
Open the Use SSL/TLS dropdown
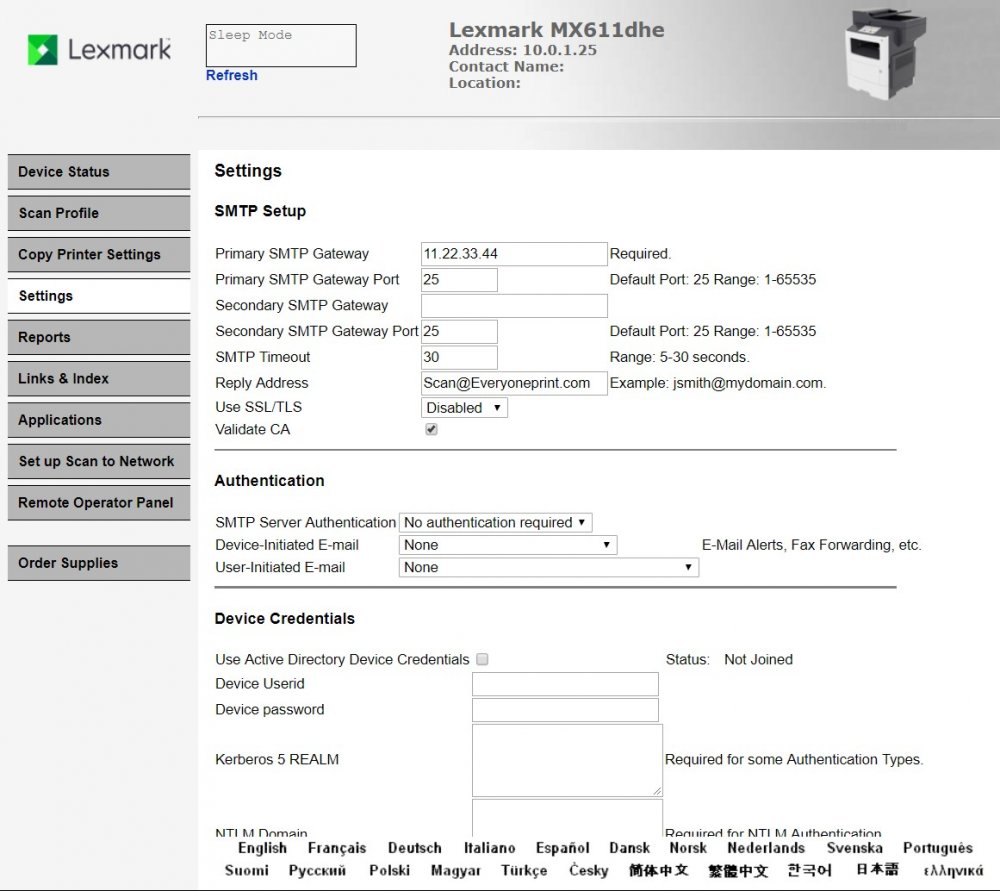(463, 407)
